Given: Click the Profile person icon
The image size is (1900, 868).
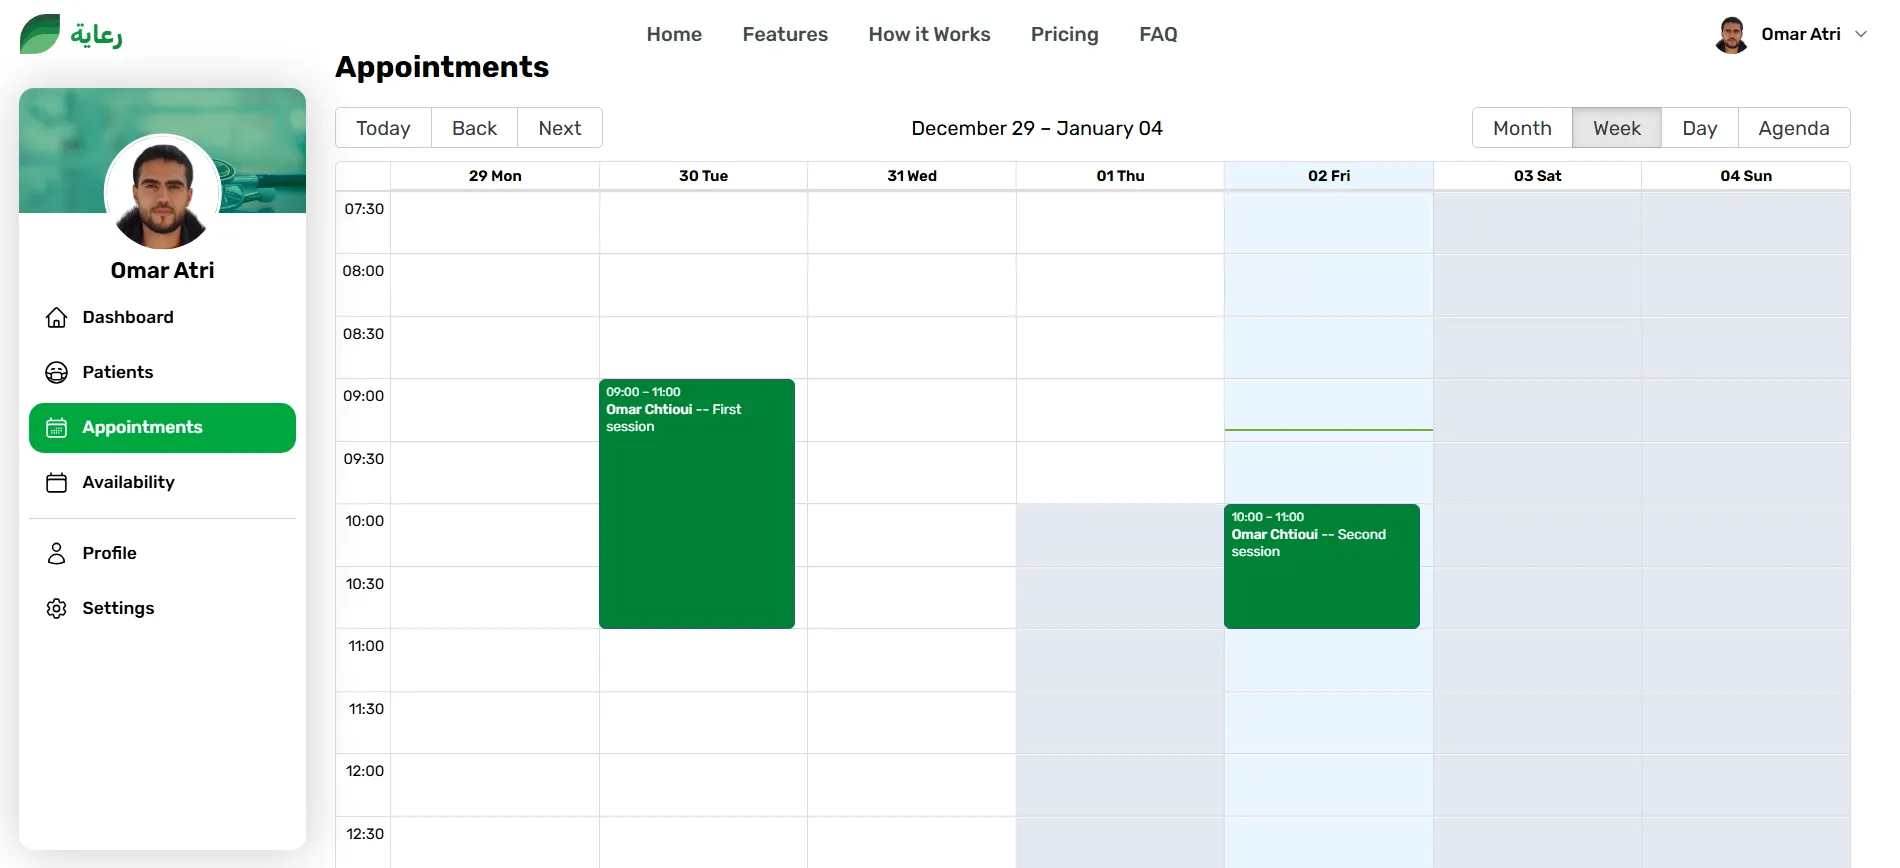Looking at the screenshot, I should [x=57, y=554].
